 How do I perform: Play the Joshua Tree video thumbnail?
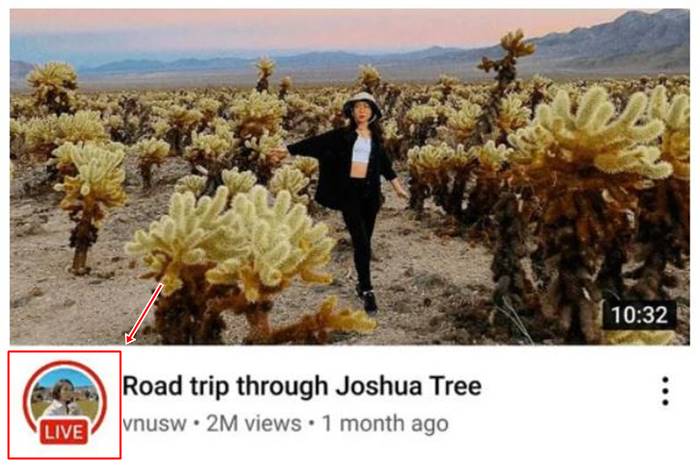350,177
